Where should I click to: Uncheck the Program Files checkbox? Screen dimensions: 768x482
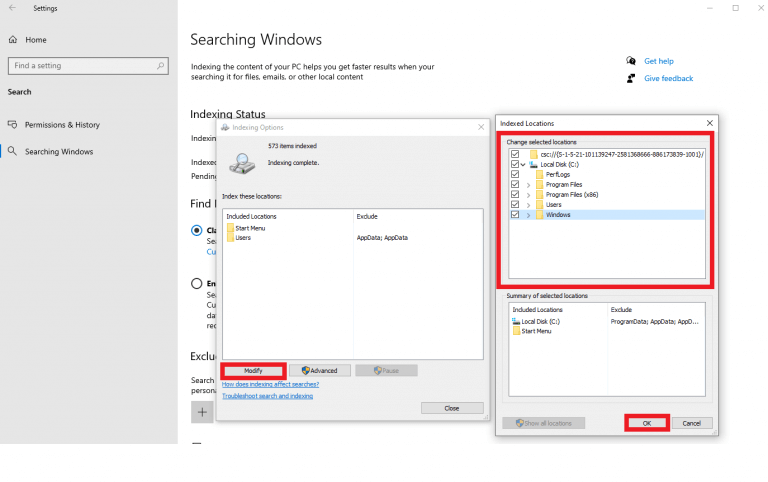(x=515, y=184)
